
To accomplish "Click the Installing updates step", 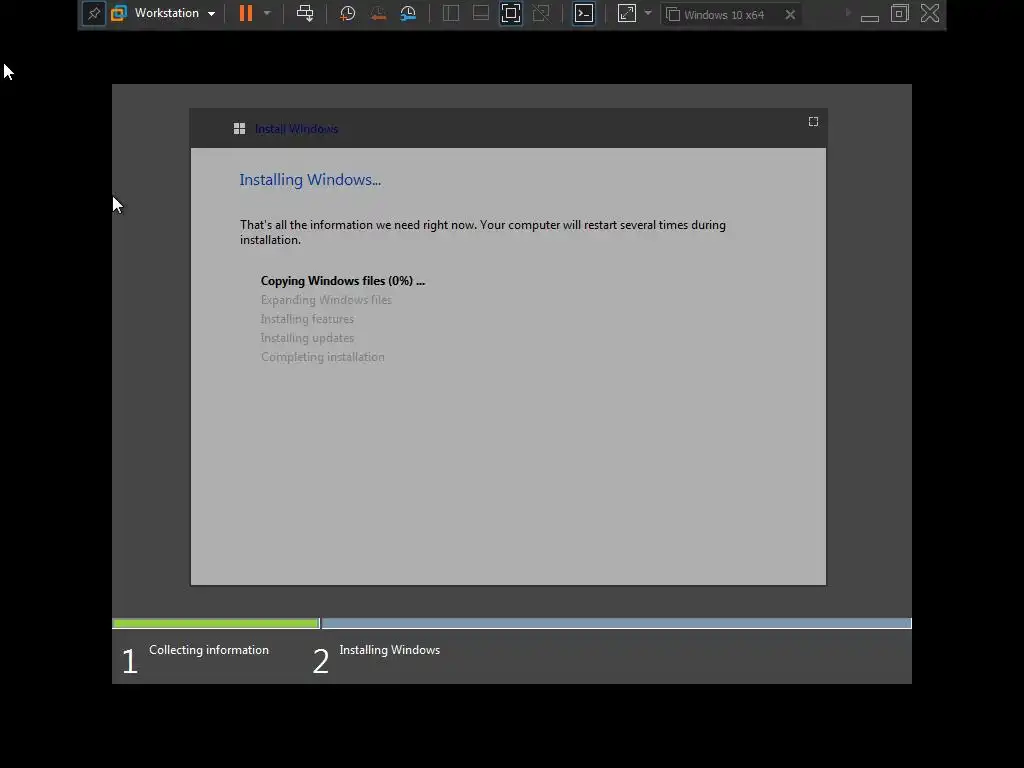I will point(307,338).
